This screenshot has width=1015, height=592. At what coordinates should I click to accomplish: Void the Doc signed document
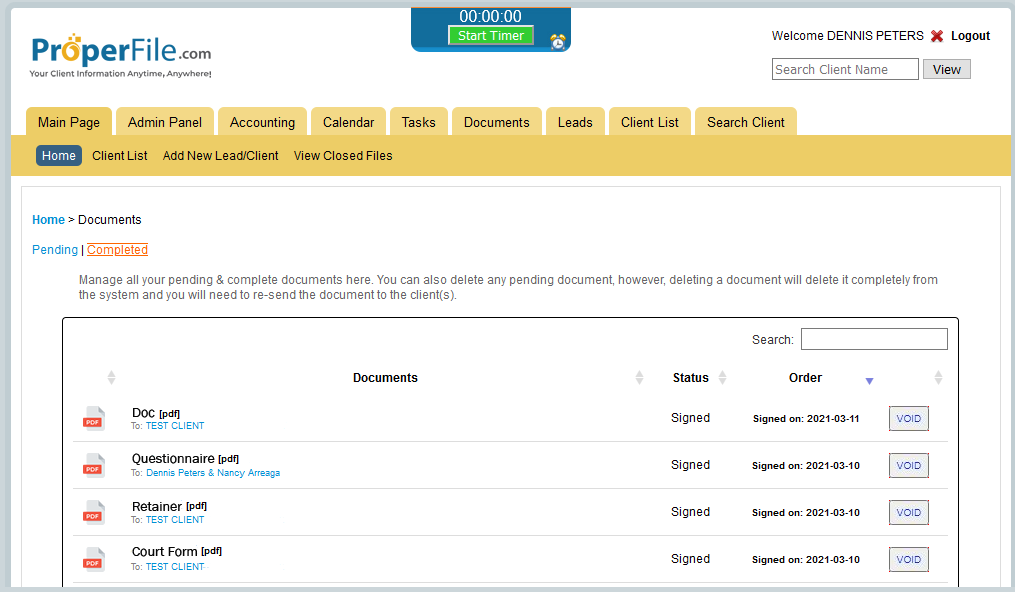(x=908, y=419)
